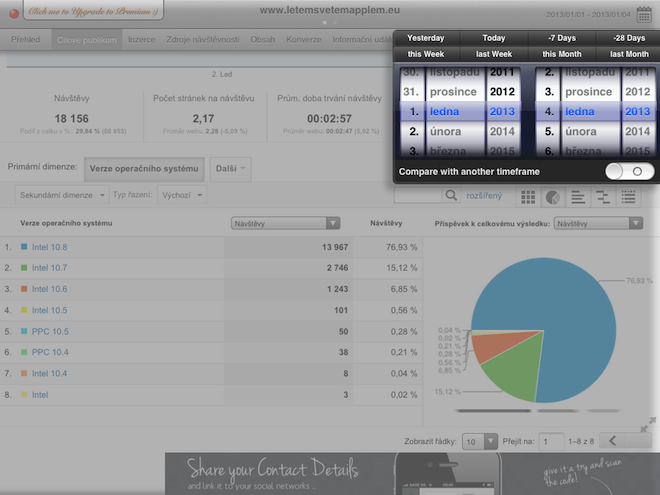Select -28 Days quick range
This screenshot has width=660, height=495.
point(629,38)
